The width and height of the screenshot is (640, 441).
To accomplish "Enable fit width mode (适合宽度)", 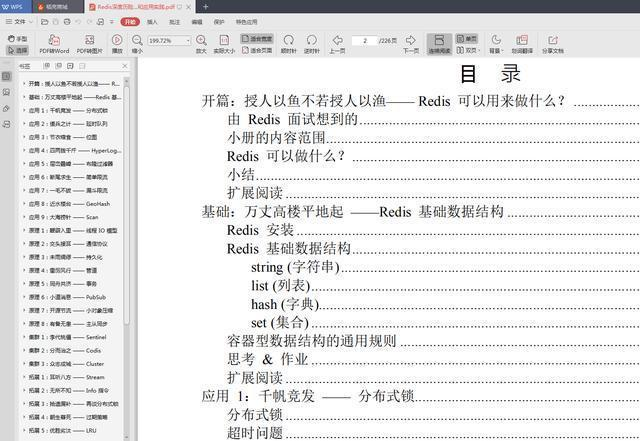I will tap(257, 39).
